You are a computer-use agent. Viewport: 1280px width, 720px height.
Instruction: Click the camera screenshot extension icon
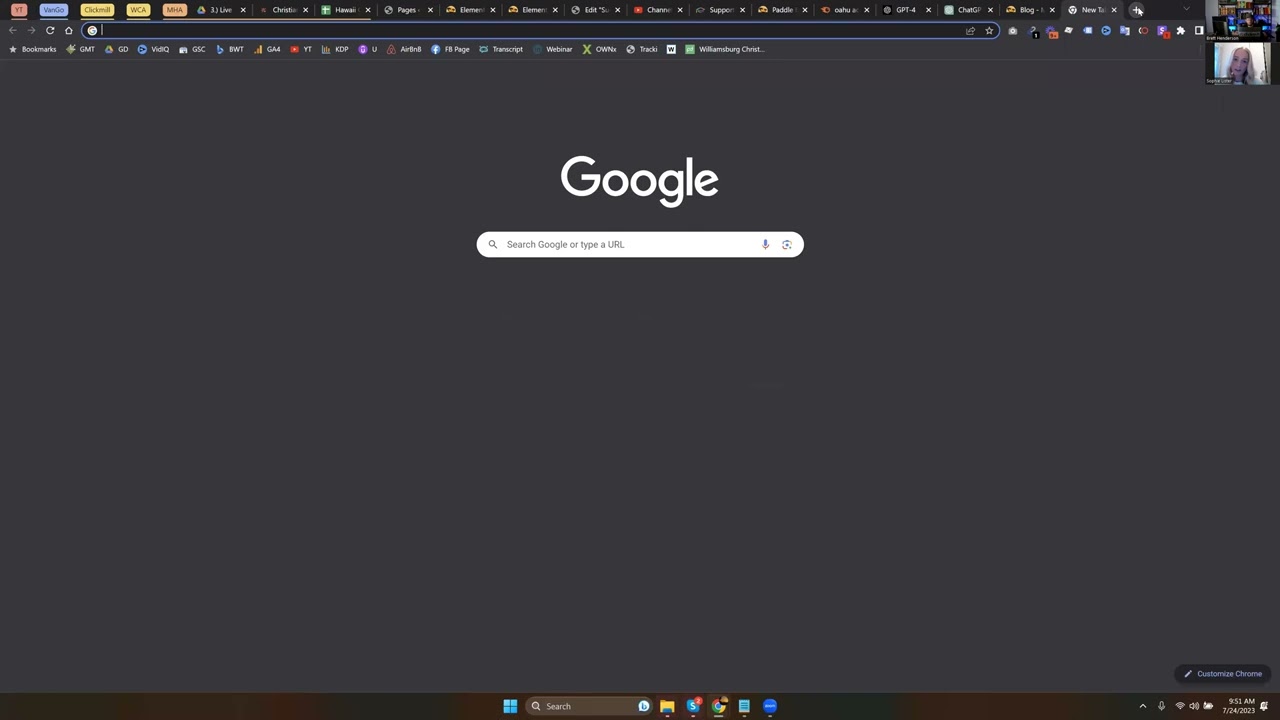pyautogui.click(x=1012, y=30)
